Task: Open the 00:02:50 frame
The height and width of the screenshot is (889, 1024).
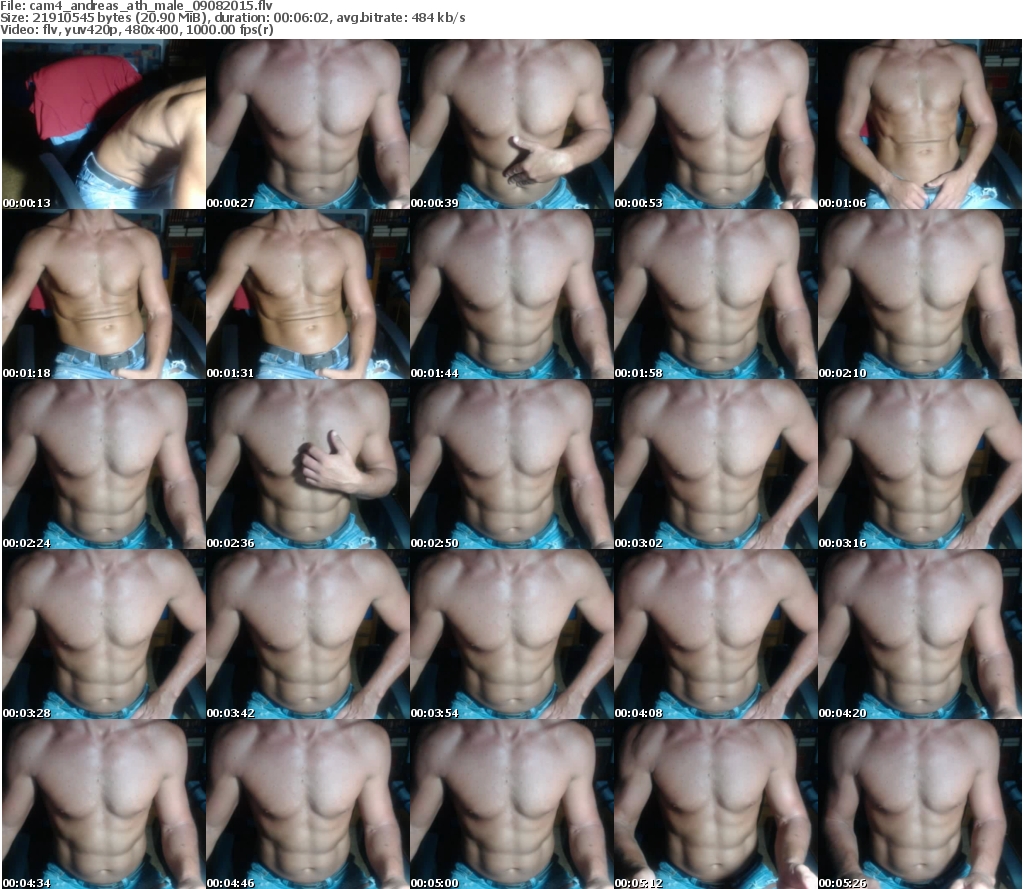Action: (x=511, y=464)
